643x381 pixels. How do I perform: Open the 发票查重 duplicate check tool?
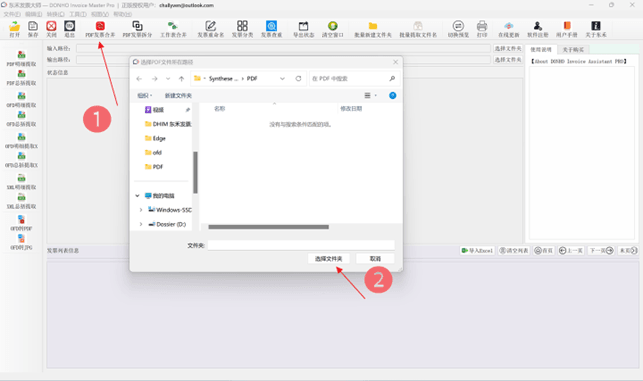(271, 29)
